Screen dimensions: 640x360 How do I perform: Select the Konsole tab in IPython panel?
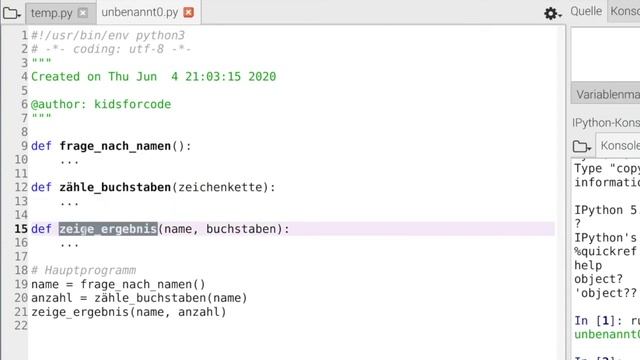[620, 145]
